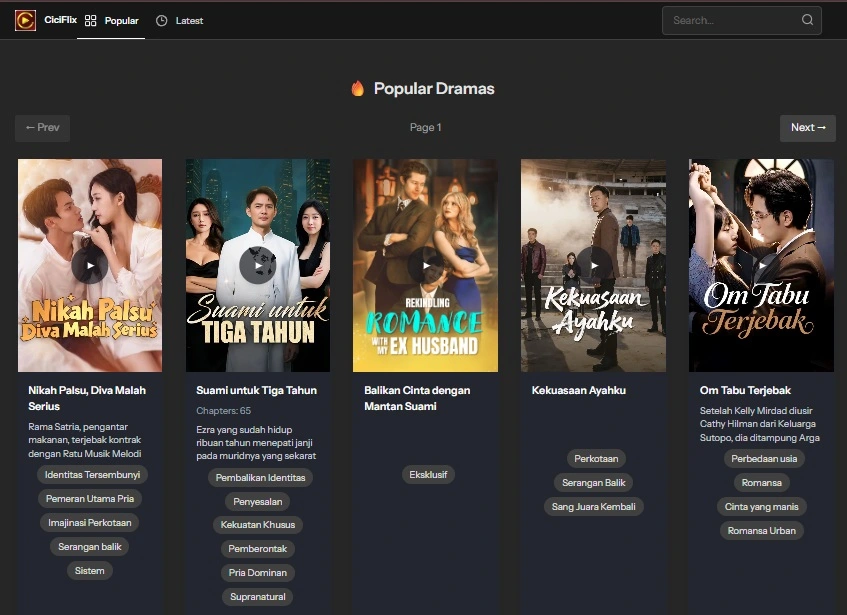Click the Prev page button
This screenshot has height=615, width=847.
point(42,128)
